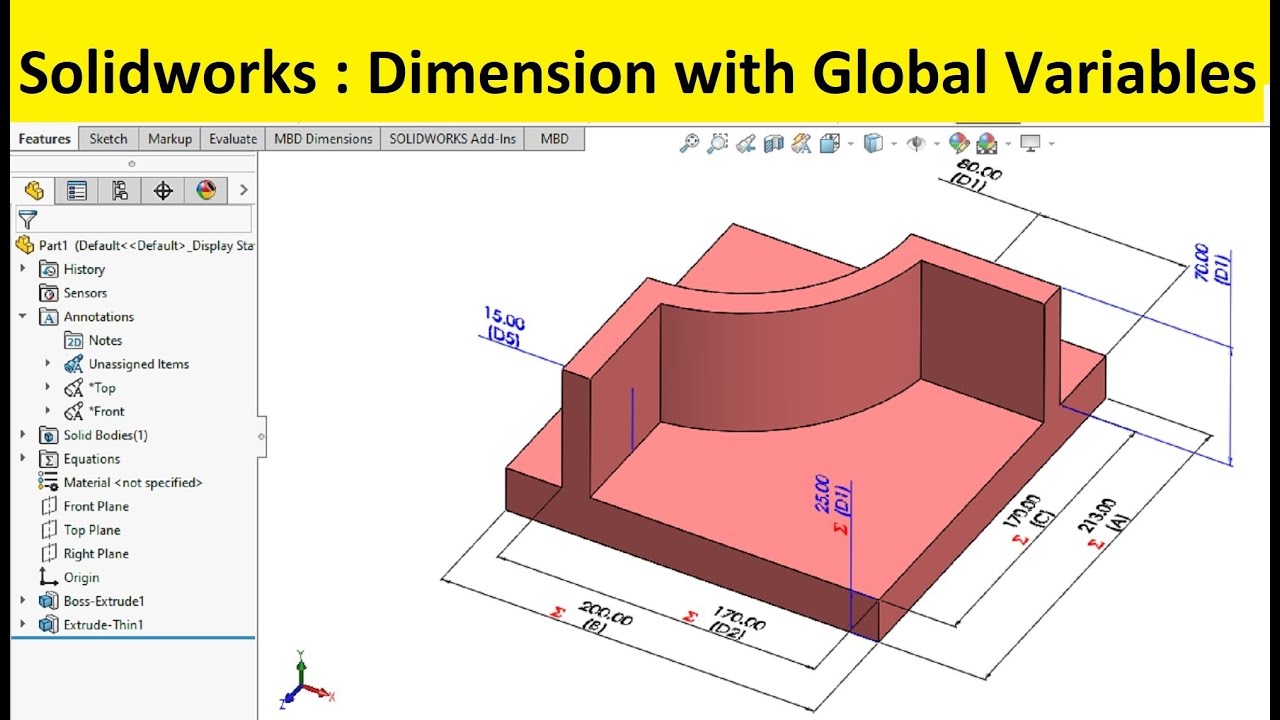The width and height of the screenshot is (1280, 720).
Task: Select the Sensors folder
Action: click(x=72, y=293)
